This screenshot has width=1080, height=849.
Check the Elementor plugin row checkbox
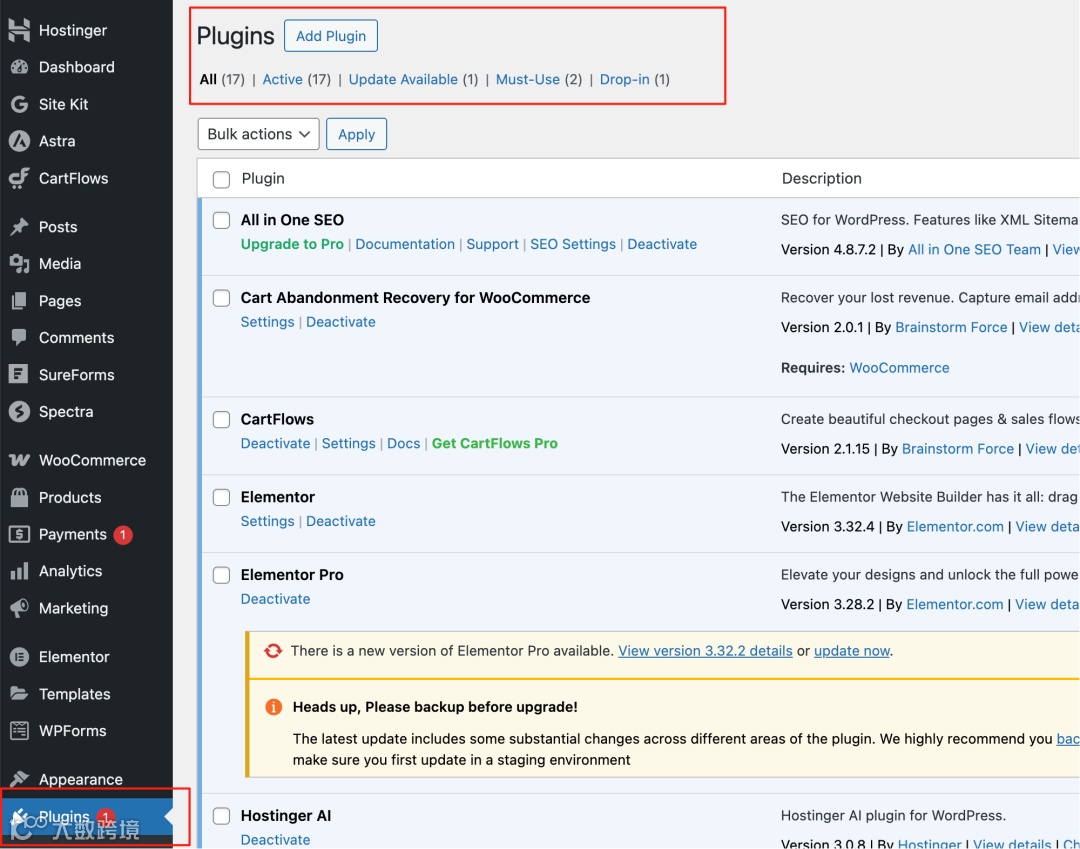[221, 498]
